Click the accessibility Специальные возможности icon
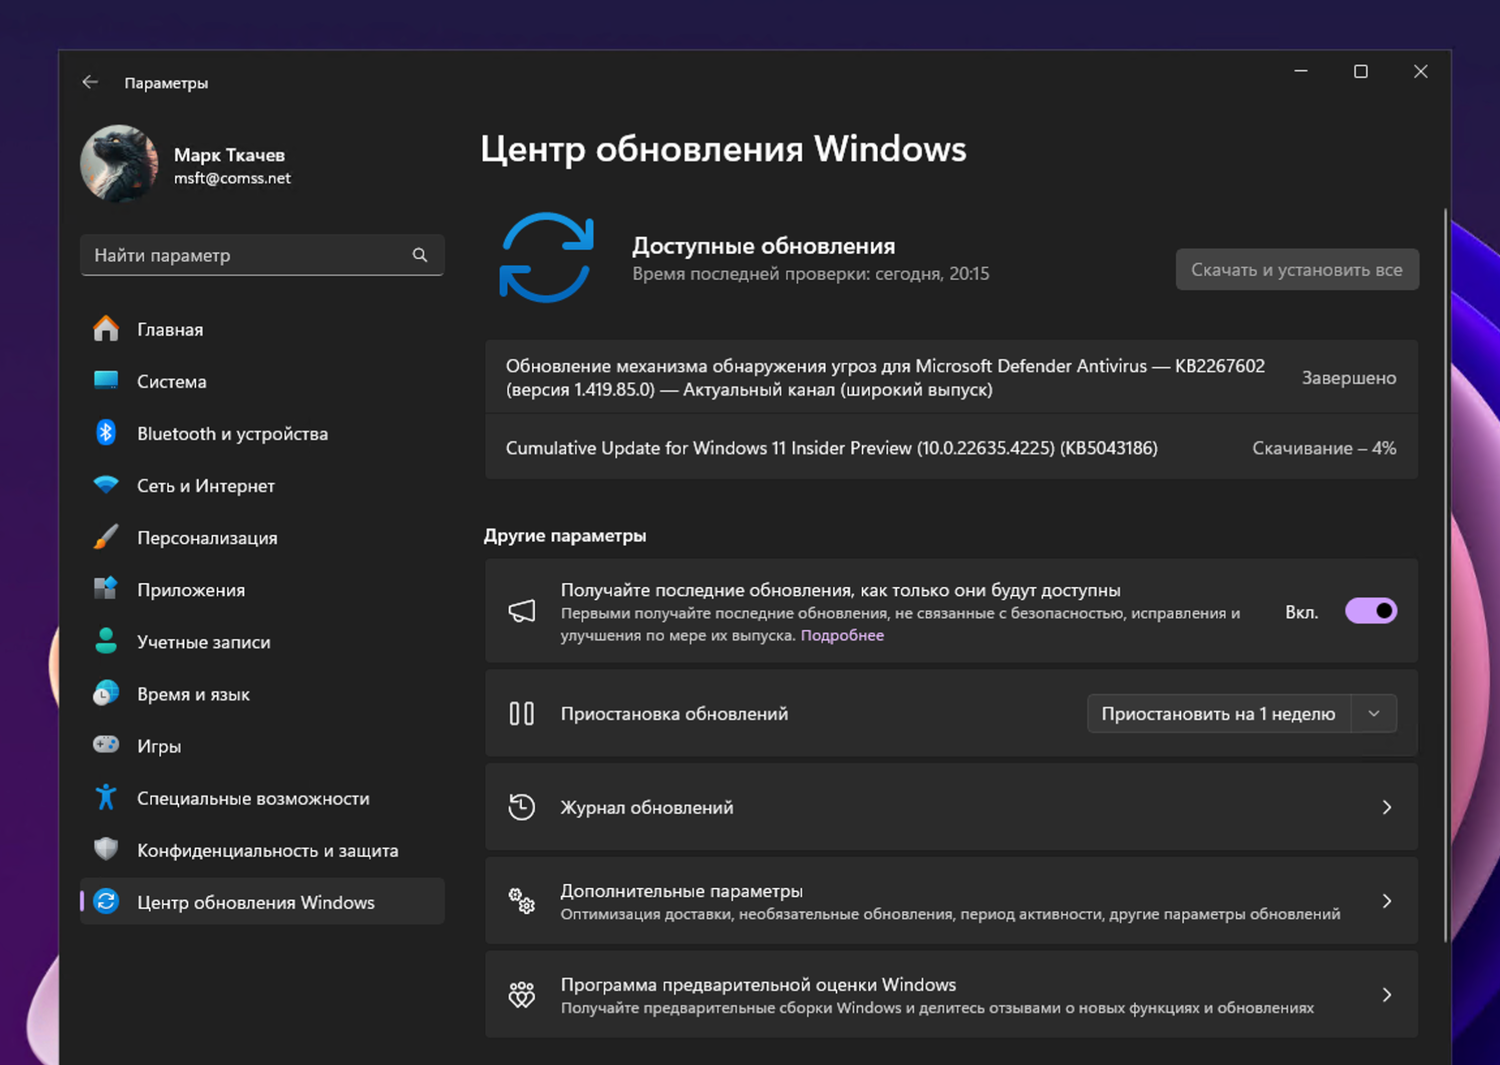Screen dimensions: 1500x1065 [106, 797]
